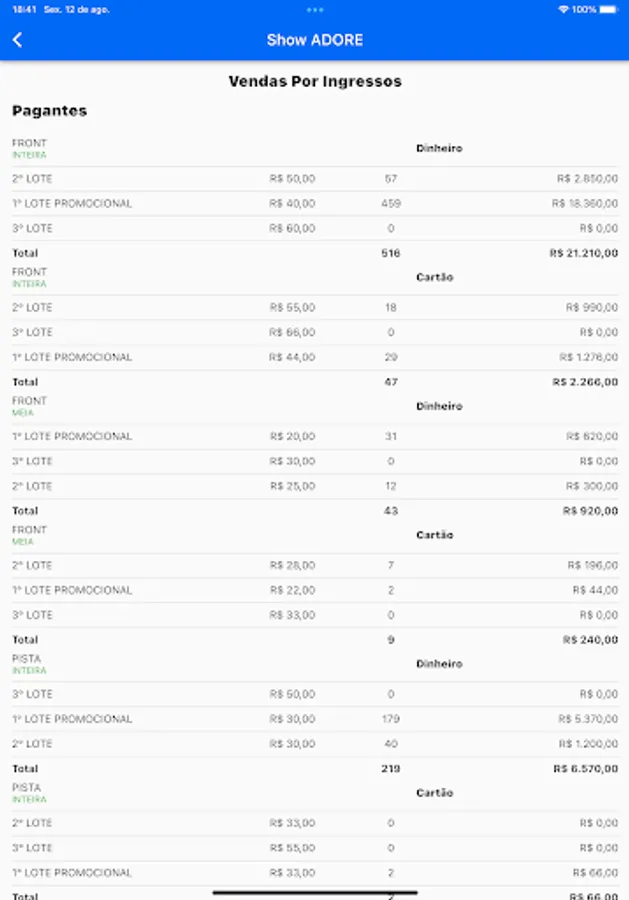Select the Vendas Por Ingressos heading

(x=315, y=82)
